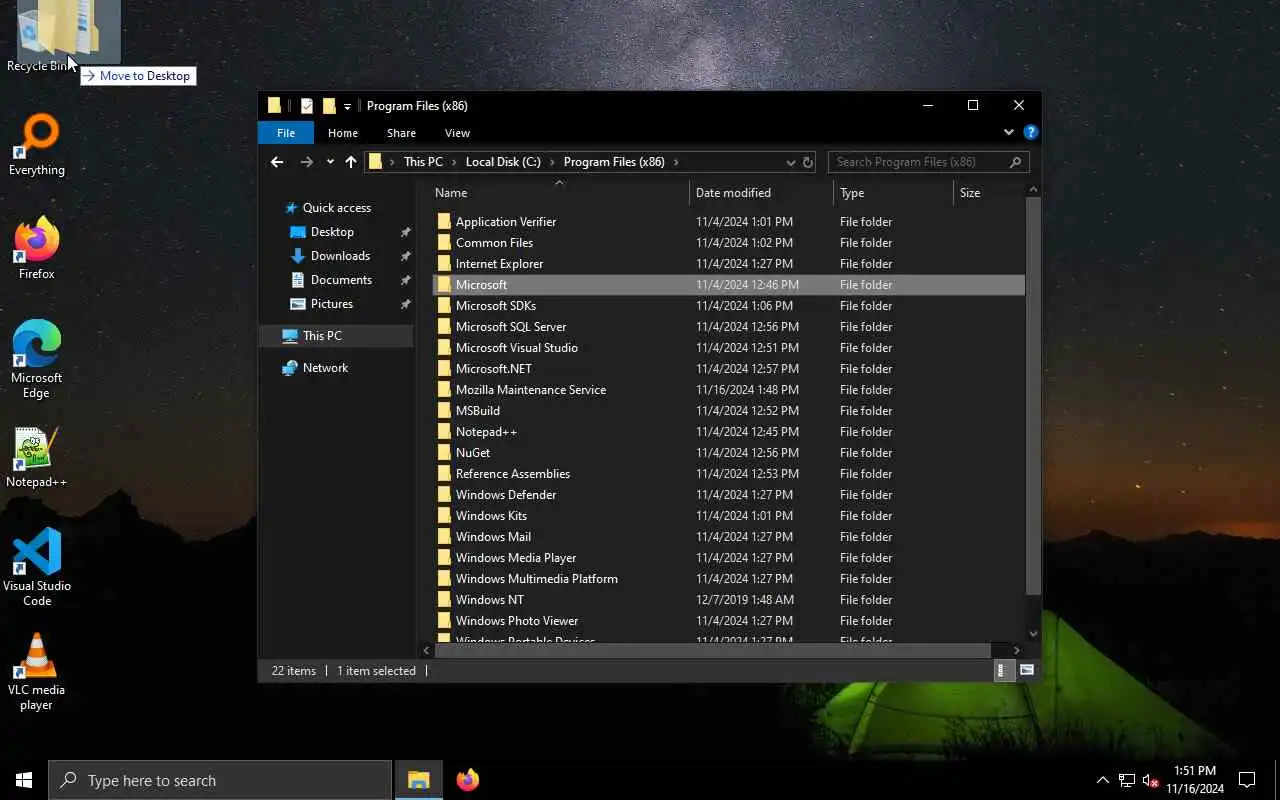1280x800 pixels.
Task: Click the horizontal scrollbar of the file list
Action: click(712, 650)
